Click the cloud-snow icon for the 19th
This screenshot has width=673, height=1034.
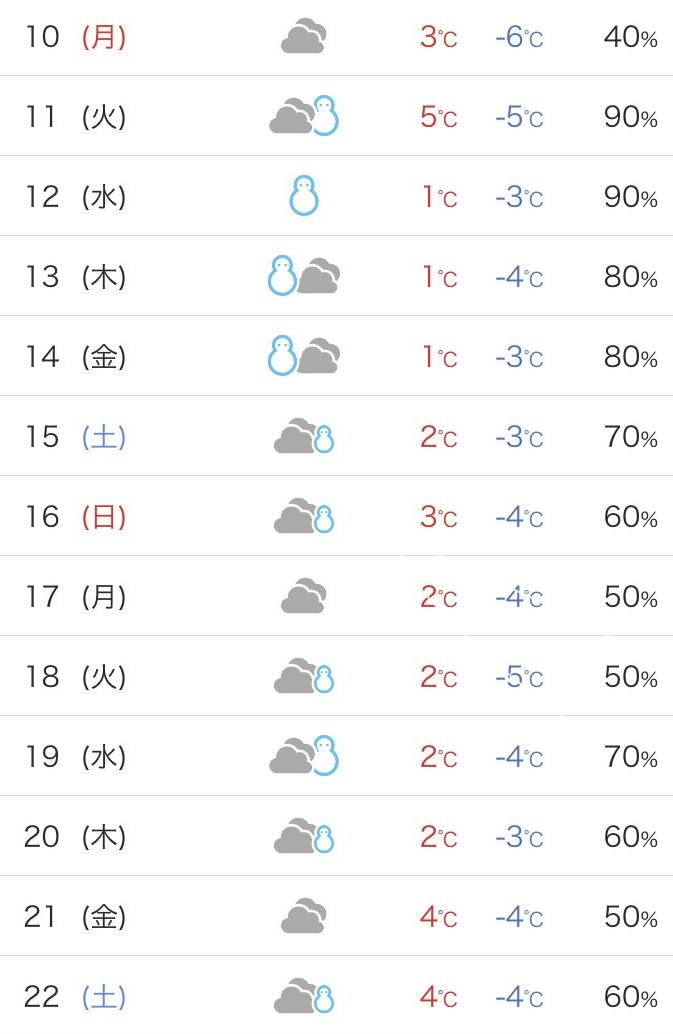(x=304, y=756)
